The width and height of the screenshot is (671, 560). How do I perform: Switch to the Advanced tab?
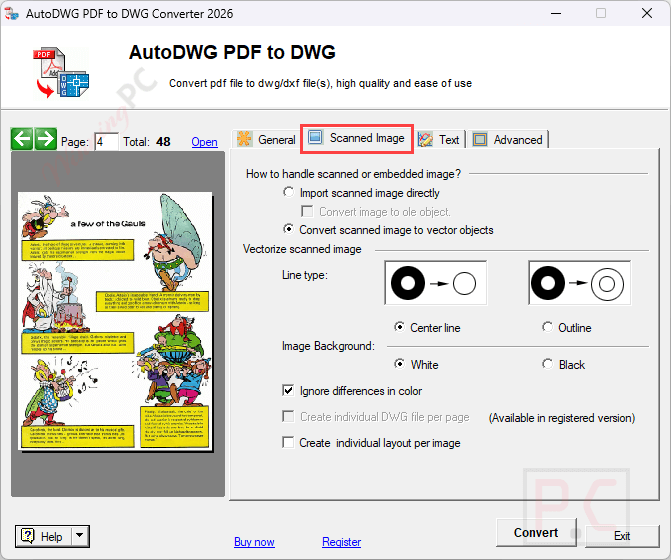pos(508,139)
